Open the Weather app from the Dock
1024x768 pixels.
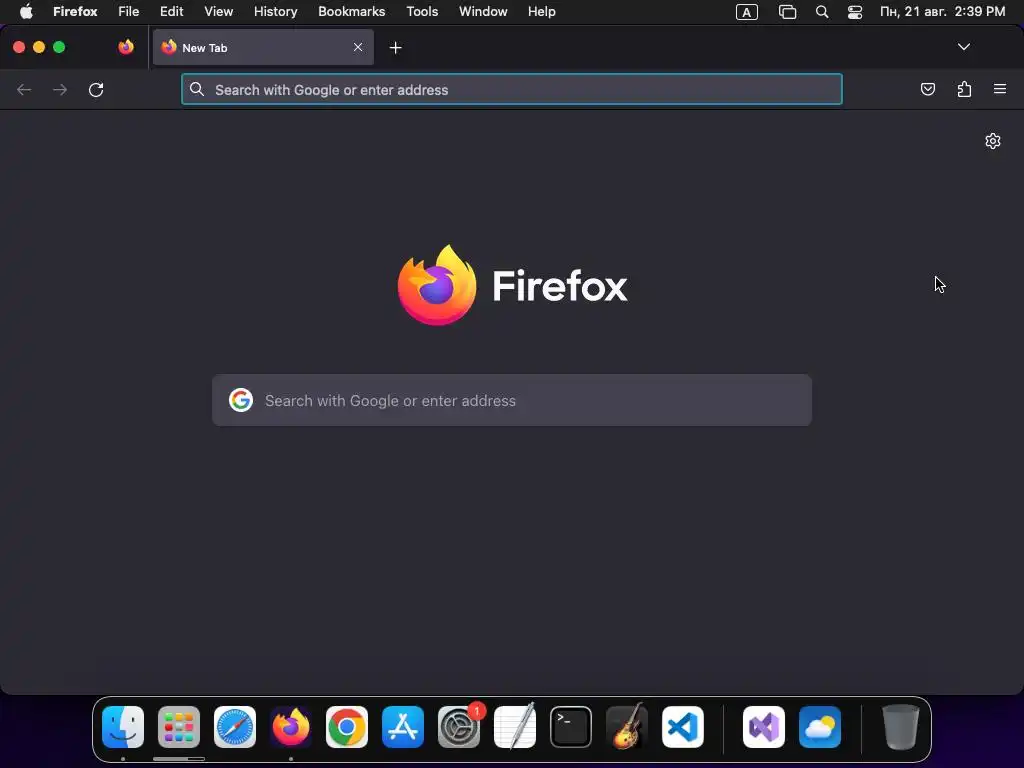click(x=820, y=727)
